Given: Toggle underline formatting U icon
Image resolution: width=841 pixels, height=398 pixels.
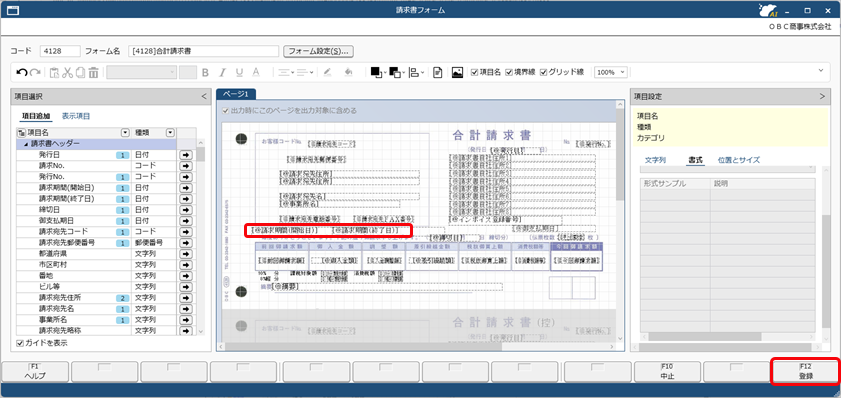Looking at the screenshot, I should click(239, 72).
